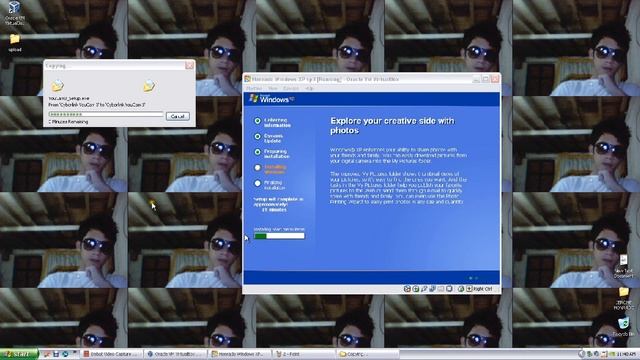Click the Installing Windows step indicator
The image size is (640, 360).
click(x=258, y=167)
